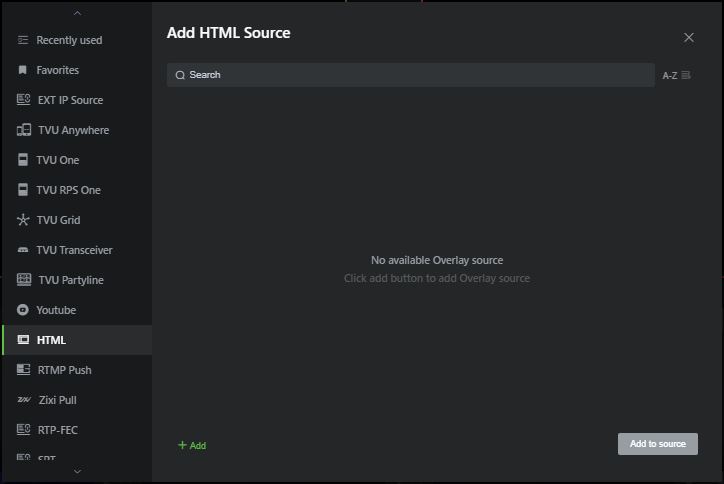Click Add to create HTML source
The width and height of the screenshot is (724, 484).
192,445
